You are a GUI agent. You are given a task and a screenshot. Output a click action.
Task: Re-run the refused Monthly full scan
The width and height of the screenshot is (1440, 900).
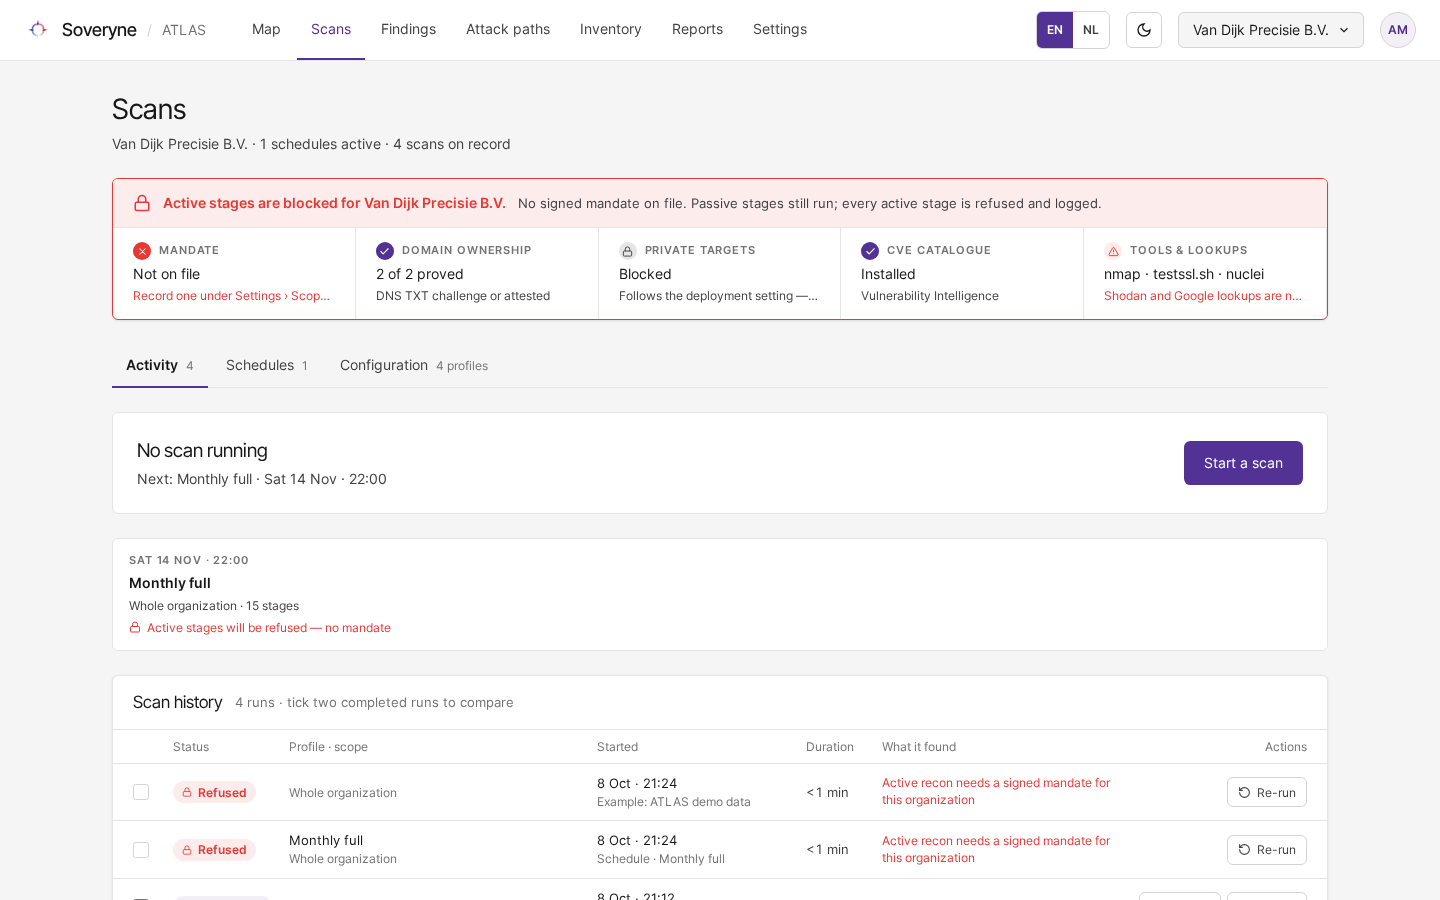pyautogui.click(x=1267, y=850)
